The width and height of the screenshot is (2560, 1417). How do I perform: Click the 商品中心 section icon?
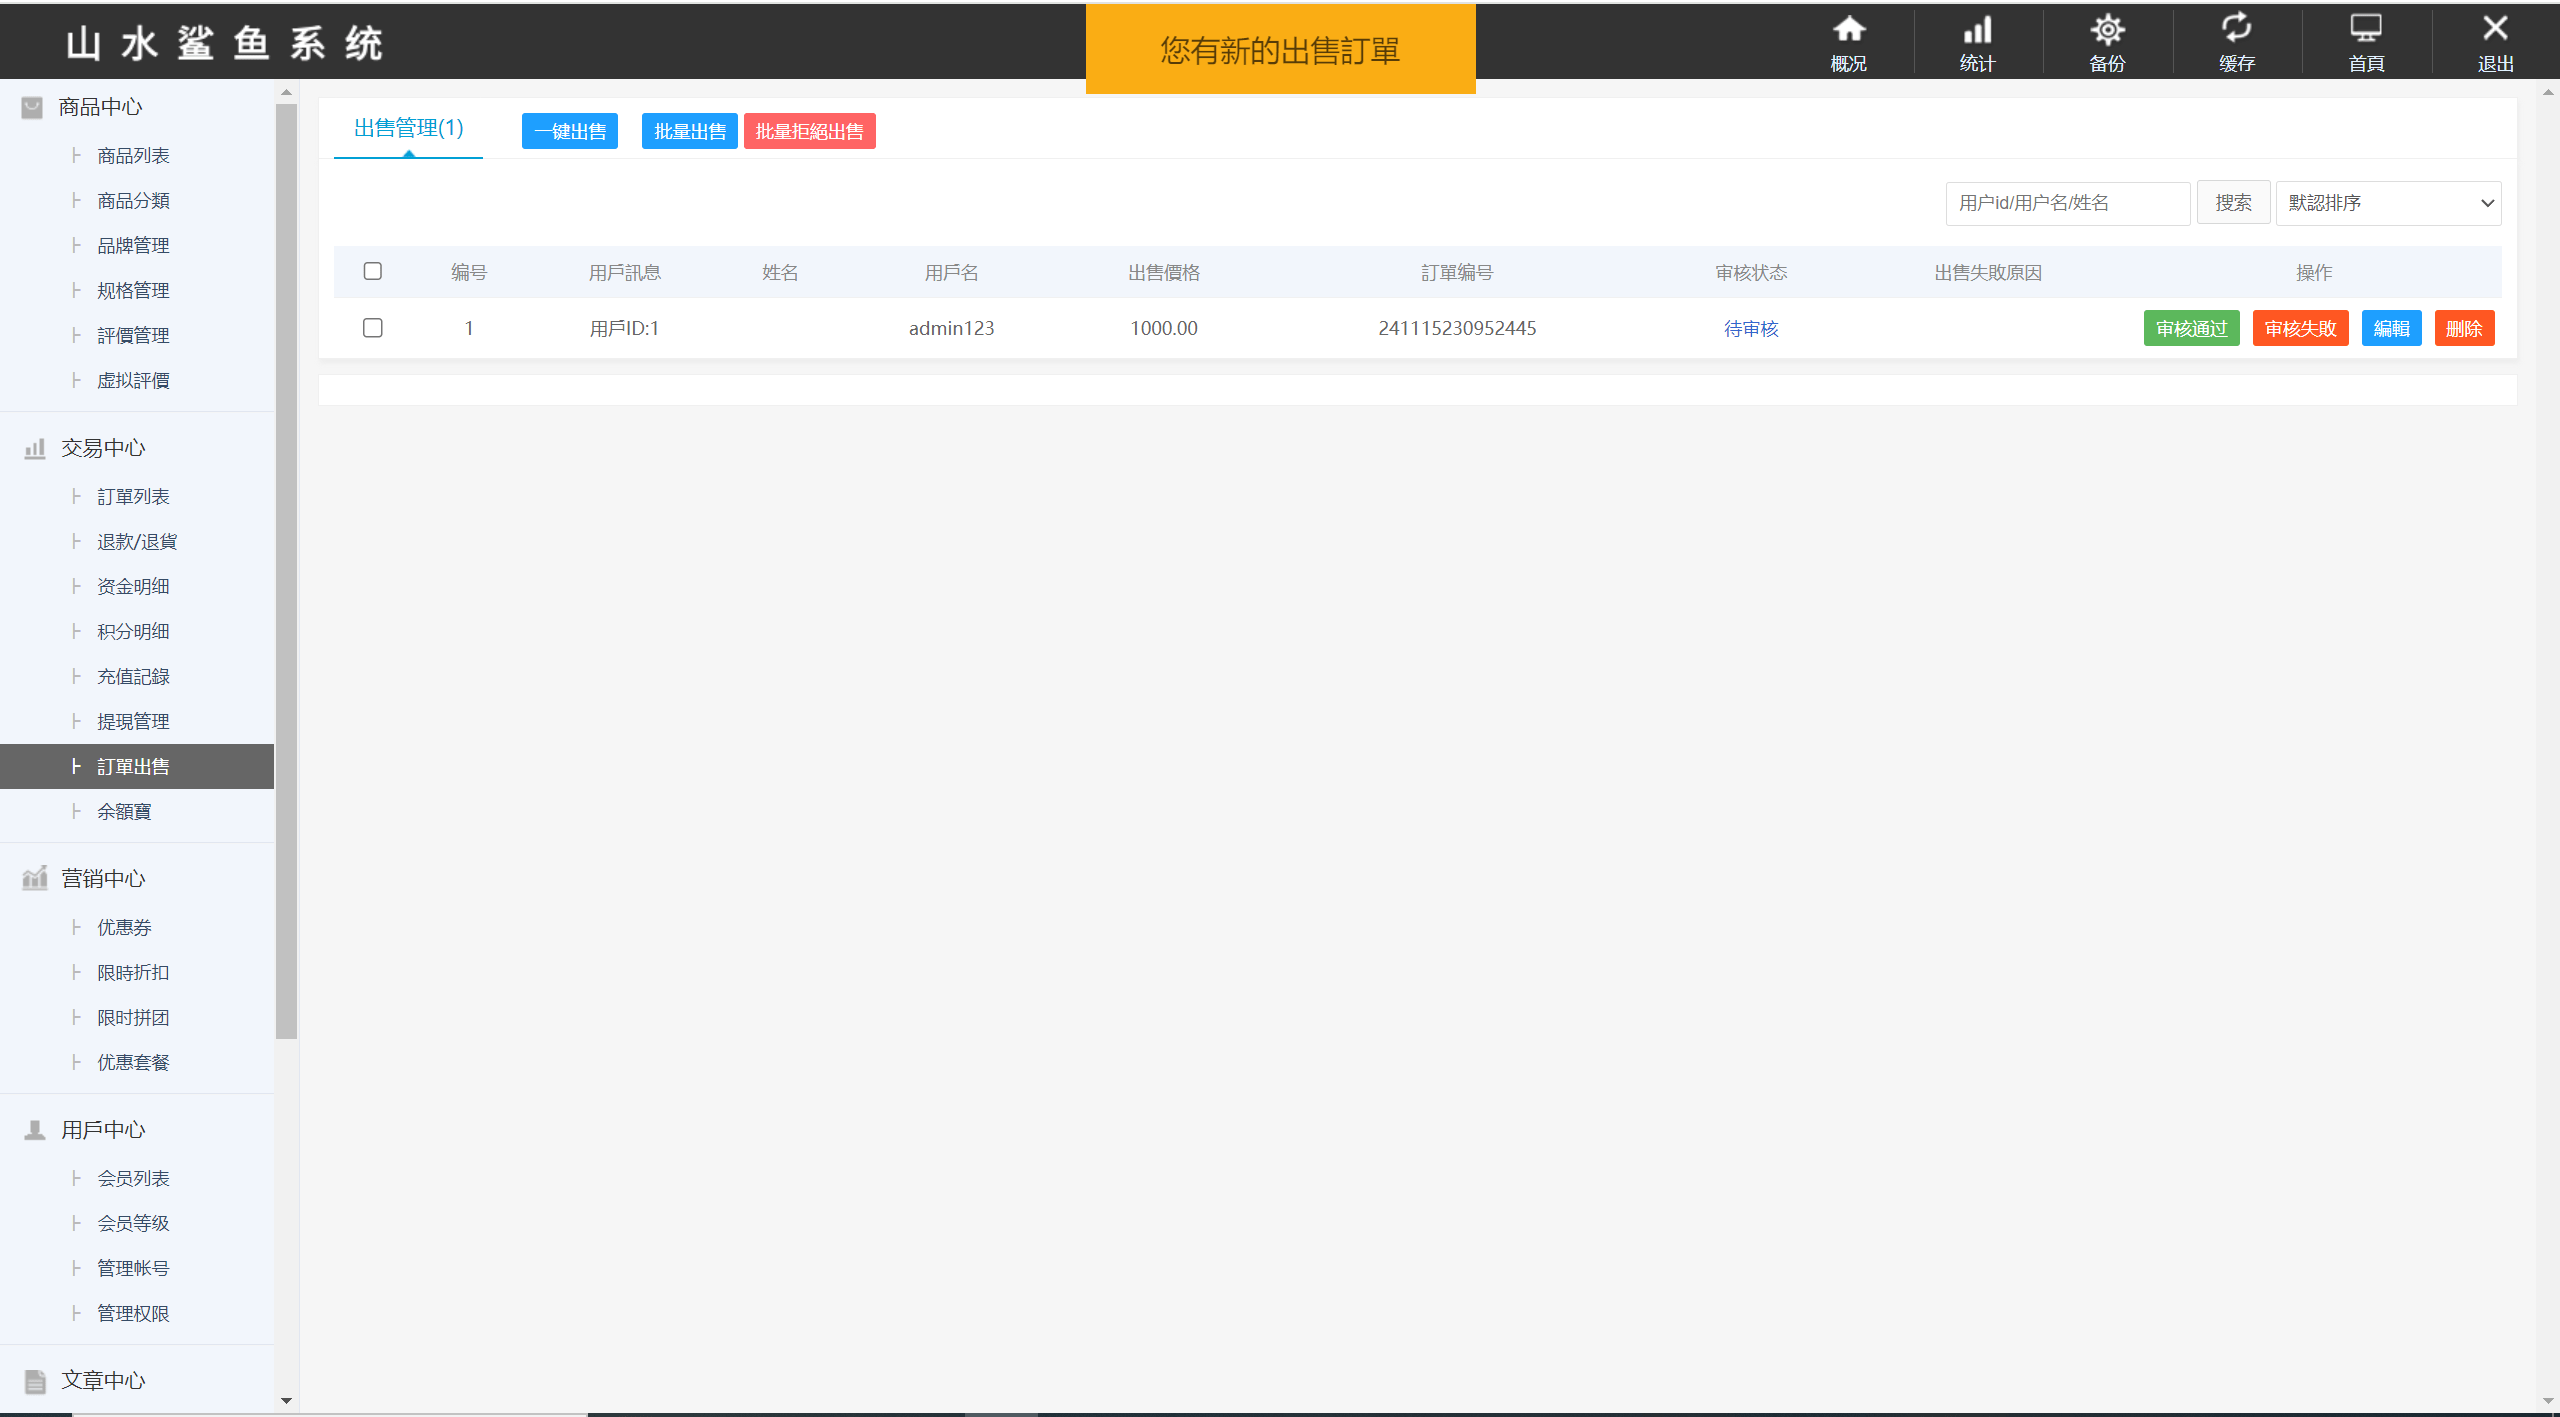click(32, 107)
